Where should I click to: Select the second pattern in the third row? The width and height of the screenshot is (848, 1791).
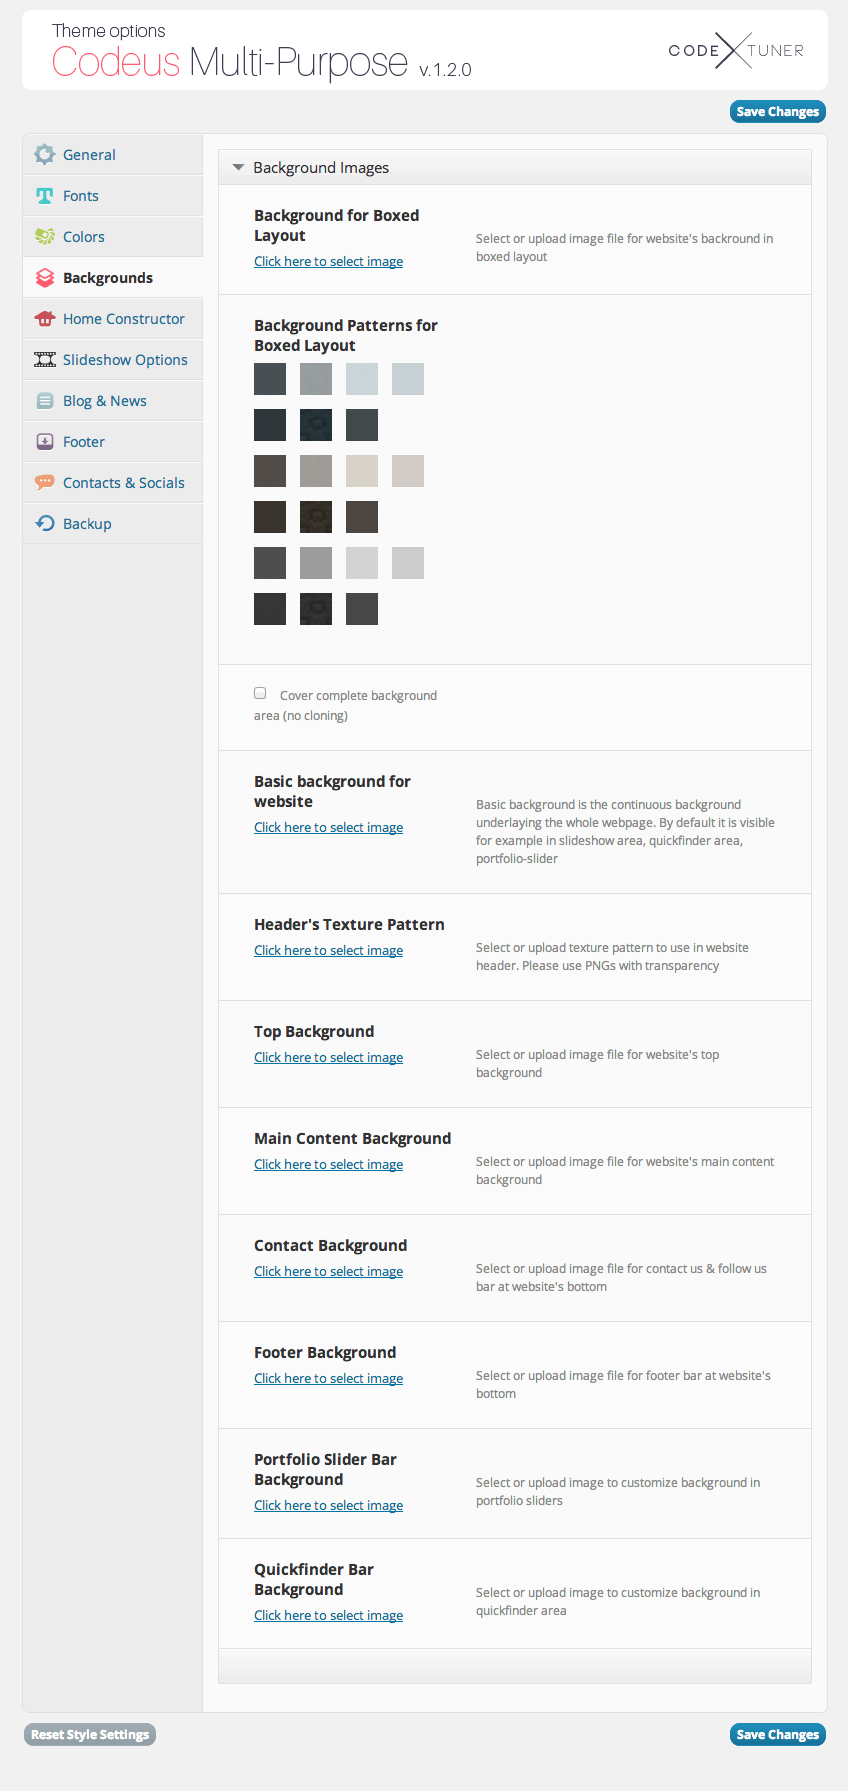[x=316, y=471]
